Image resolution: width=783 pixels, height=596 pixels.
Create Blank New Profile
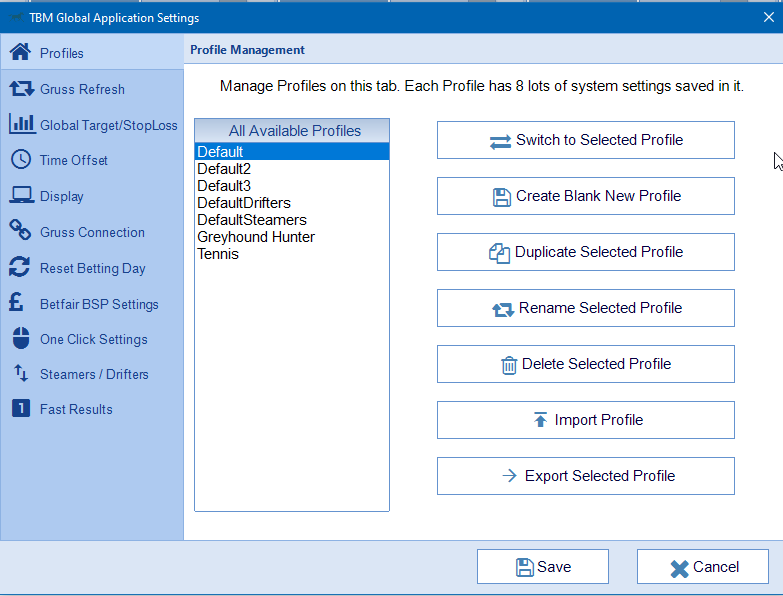click(x=586, y=196)
